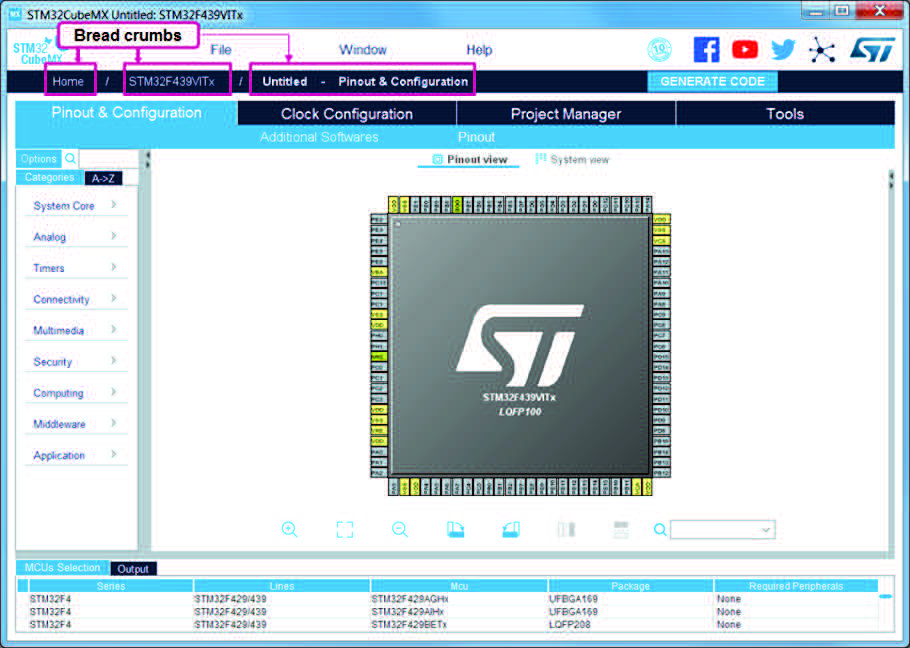
Task: Select the Pinout & Configuration tab
Action: click(x=127, y=113)
